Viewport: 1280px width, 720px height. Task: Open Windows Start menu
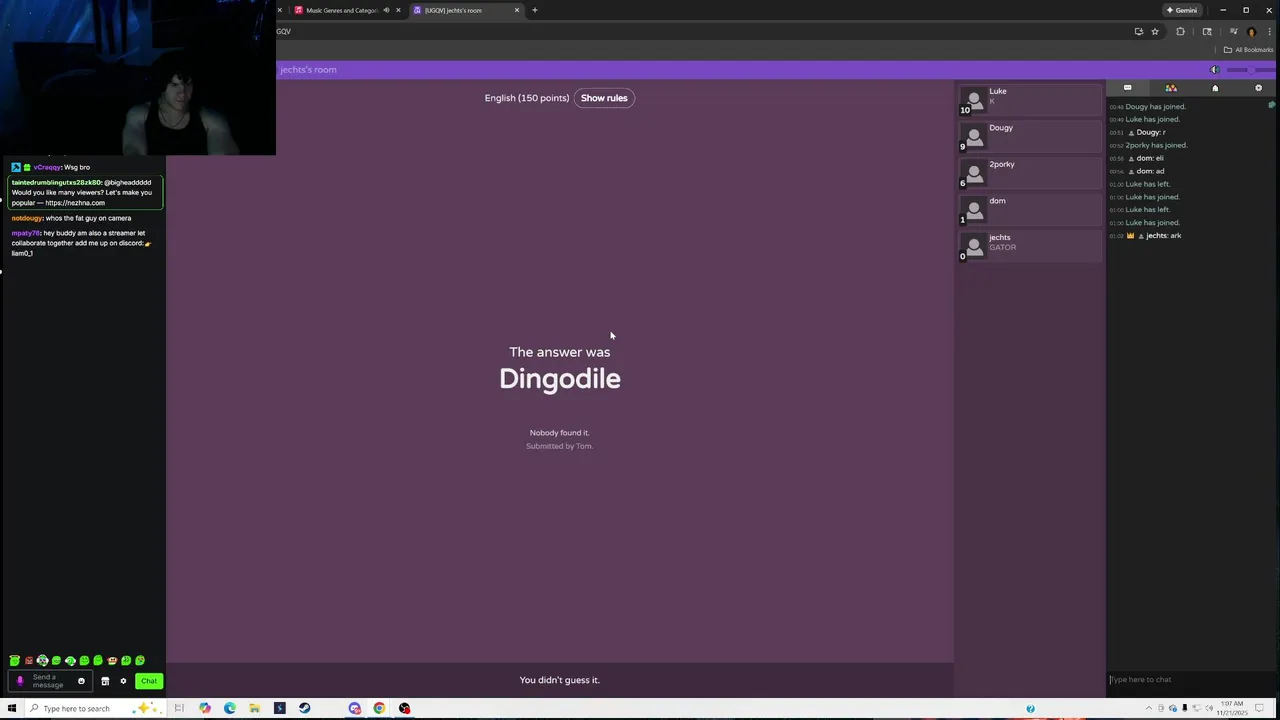[x=12, y=708]
